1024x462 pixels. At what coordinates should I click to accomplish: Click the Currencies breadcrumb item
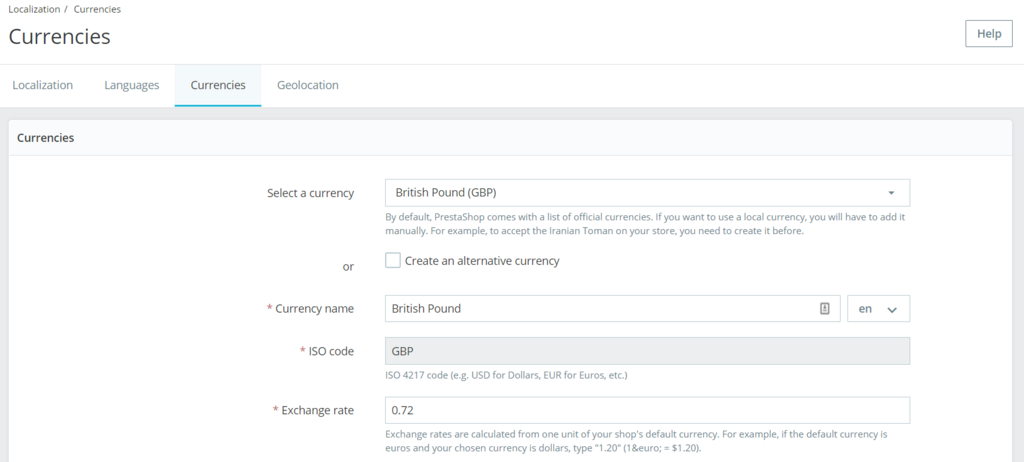[97, 9]
